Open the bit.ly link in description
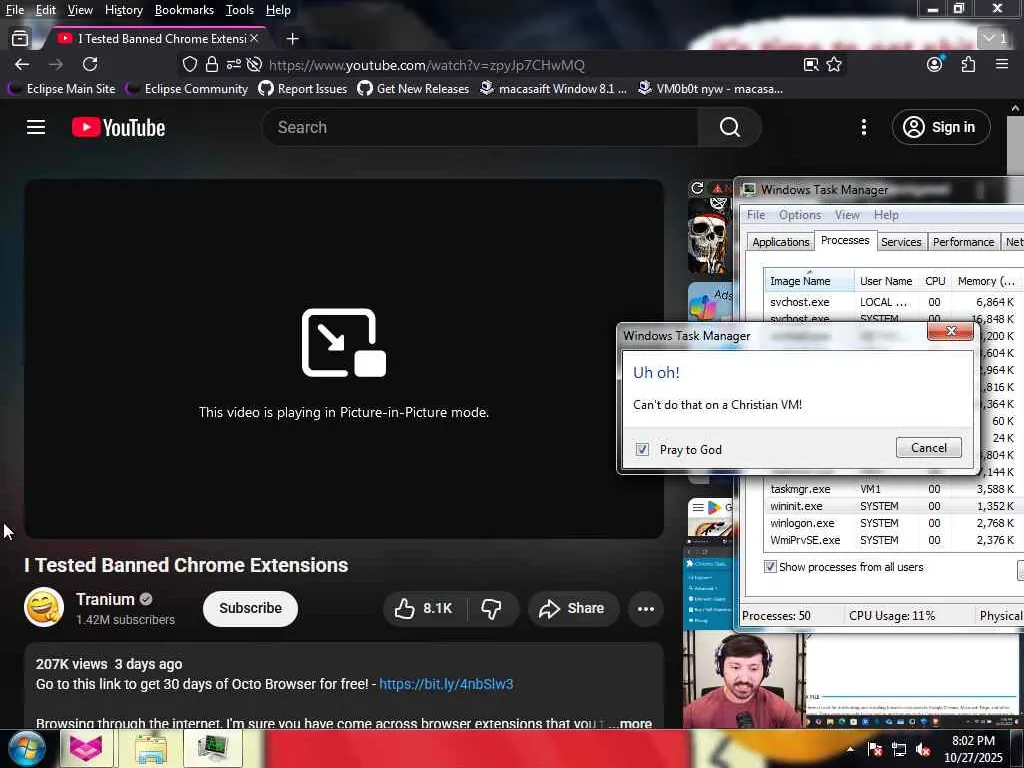The image size is (1024, 768). [x=446, y=684]
